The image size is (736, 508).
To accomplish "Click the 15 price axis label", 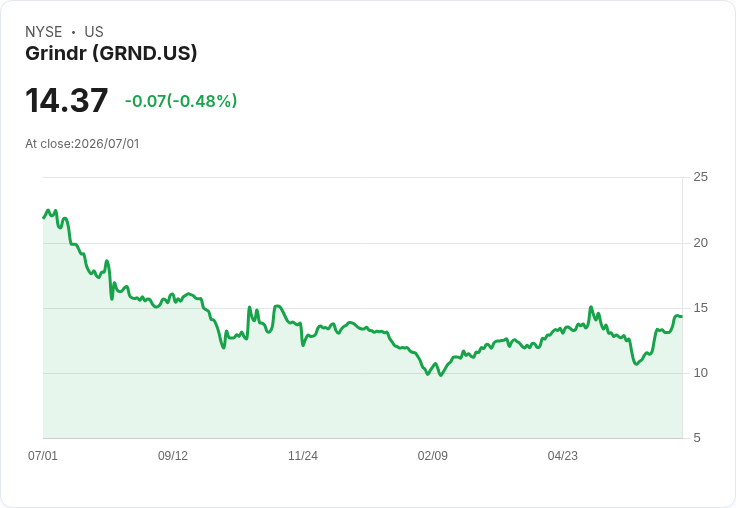I will pos(701,308).
